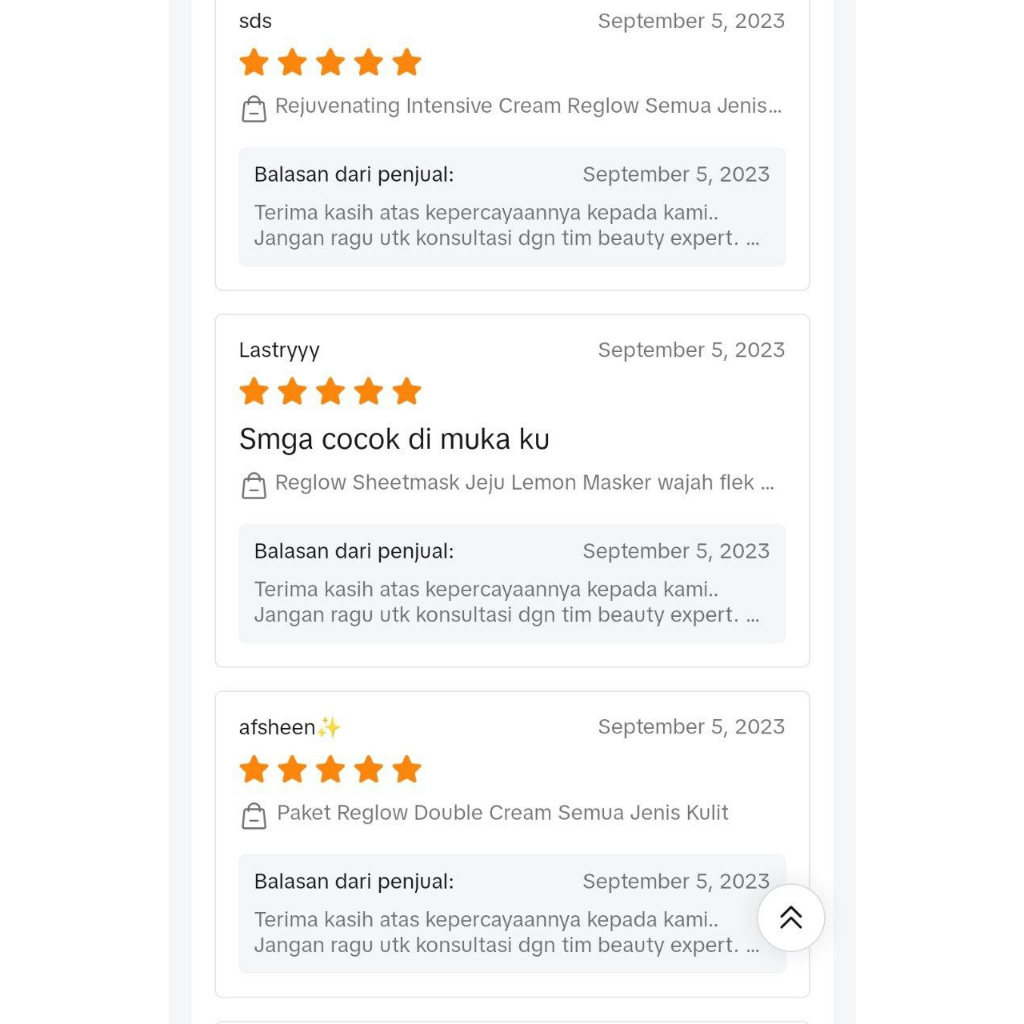This screenshot has width=1024, height=1024.
Task: Tap the scroll-to-top double chevron button
Action: (791, 917)
